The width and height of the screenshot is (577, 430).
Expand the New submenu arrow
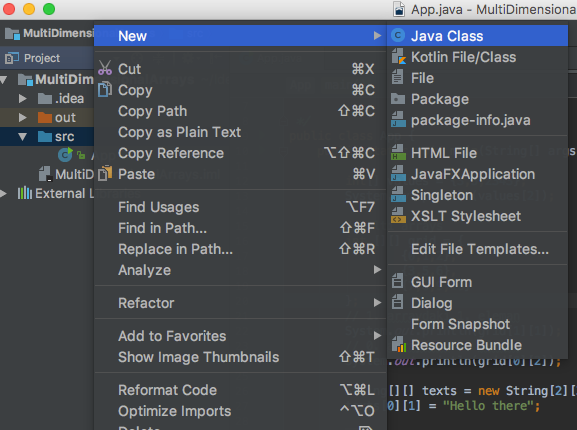coord(377,36)
